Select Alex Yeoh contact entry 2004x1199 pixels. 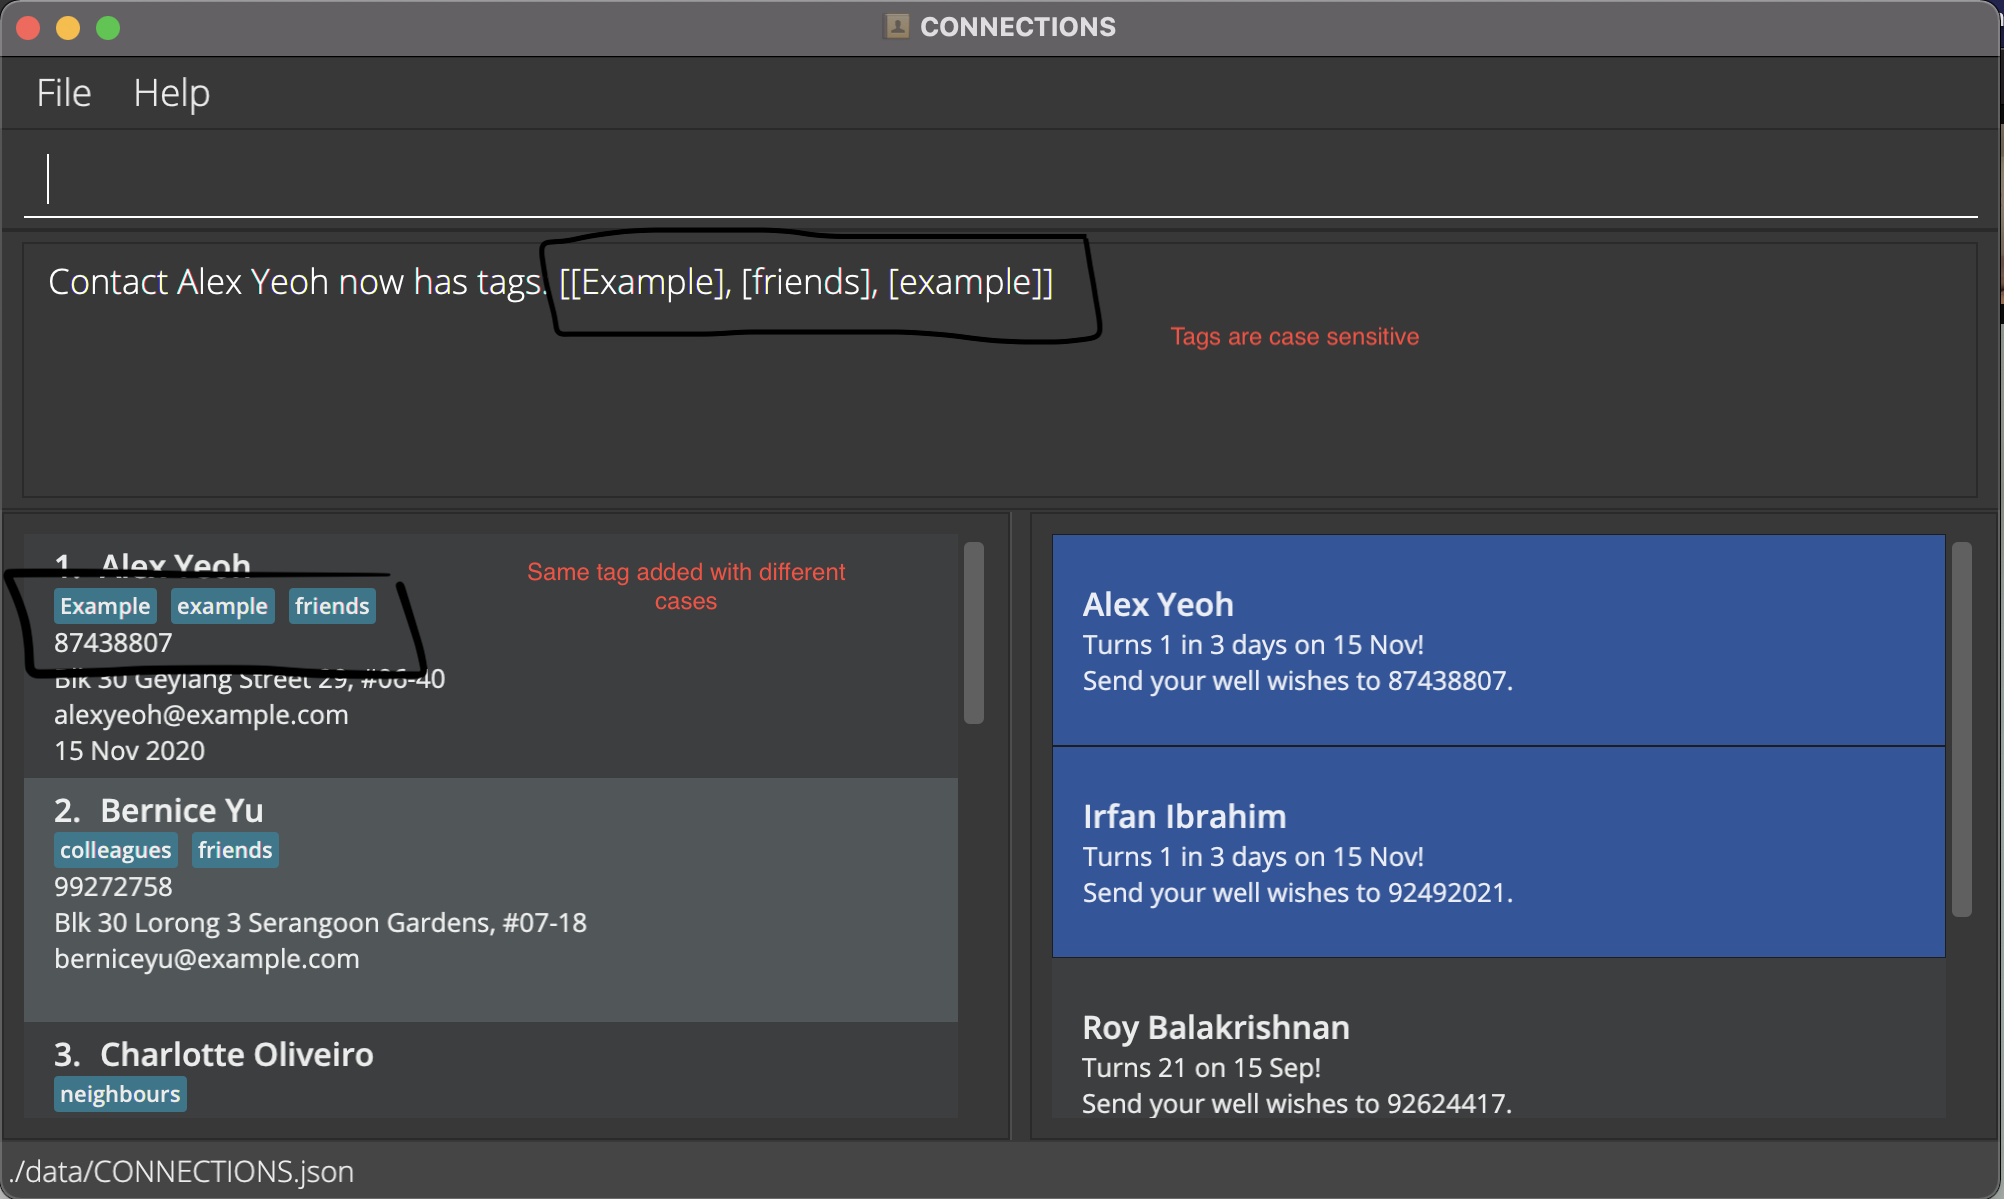point(500,657)
